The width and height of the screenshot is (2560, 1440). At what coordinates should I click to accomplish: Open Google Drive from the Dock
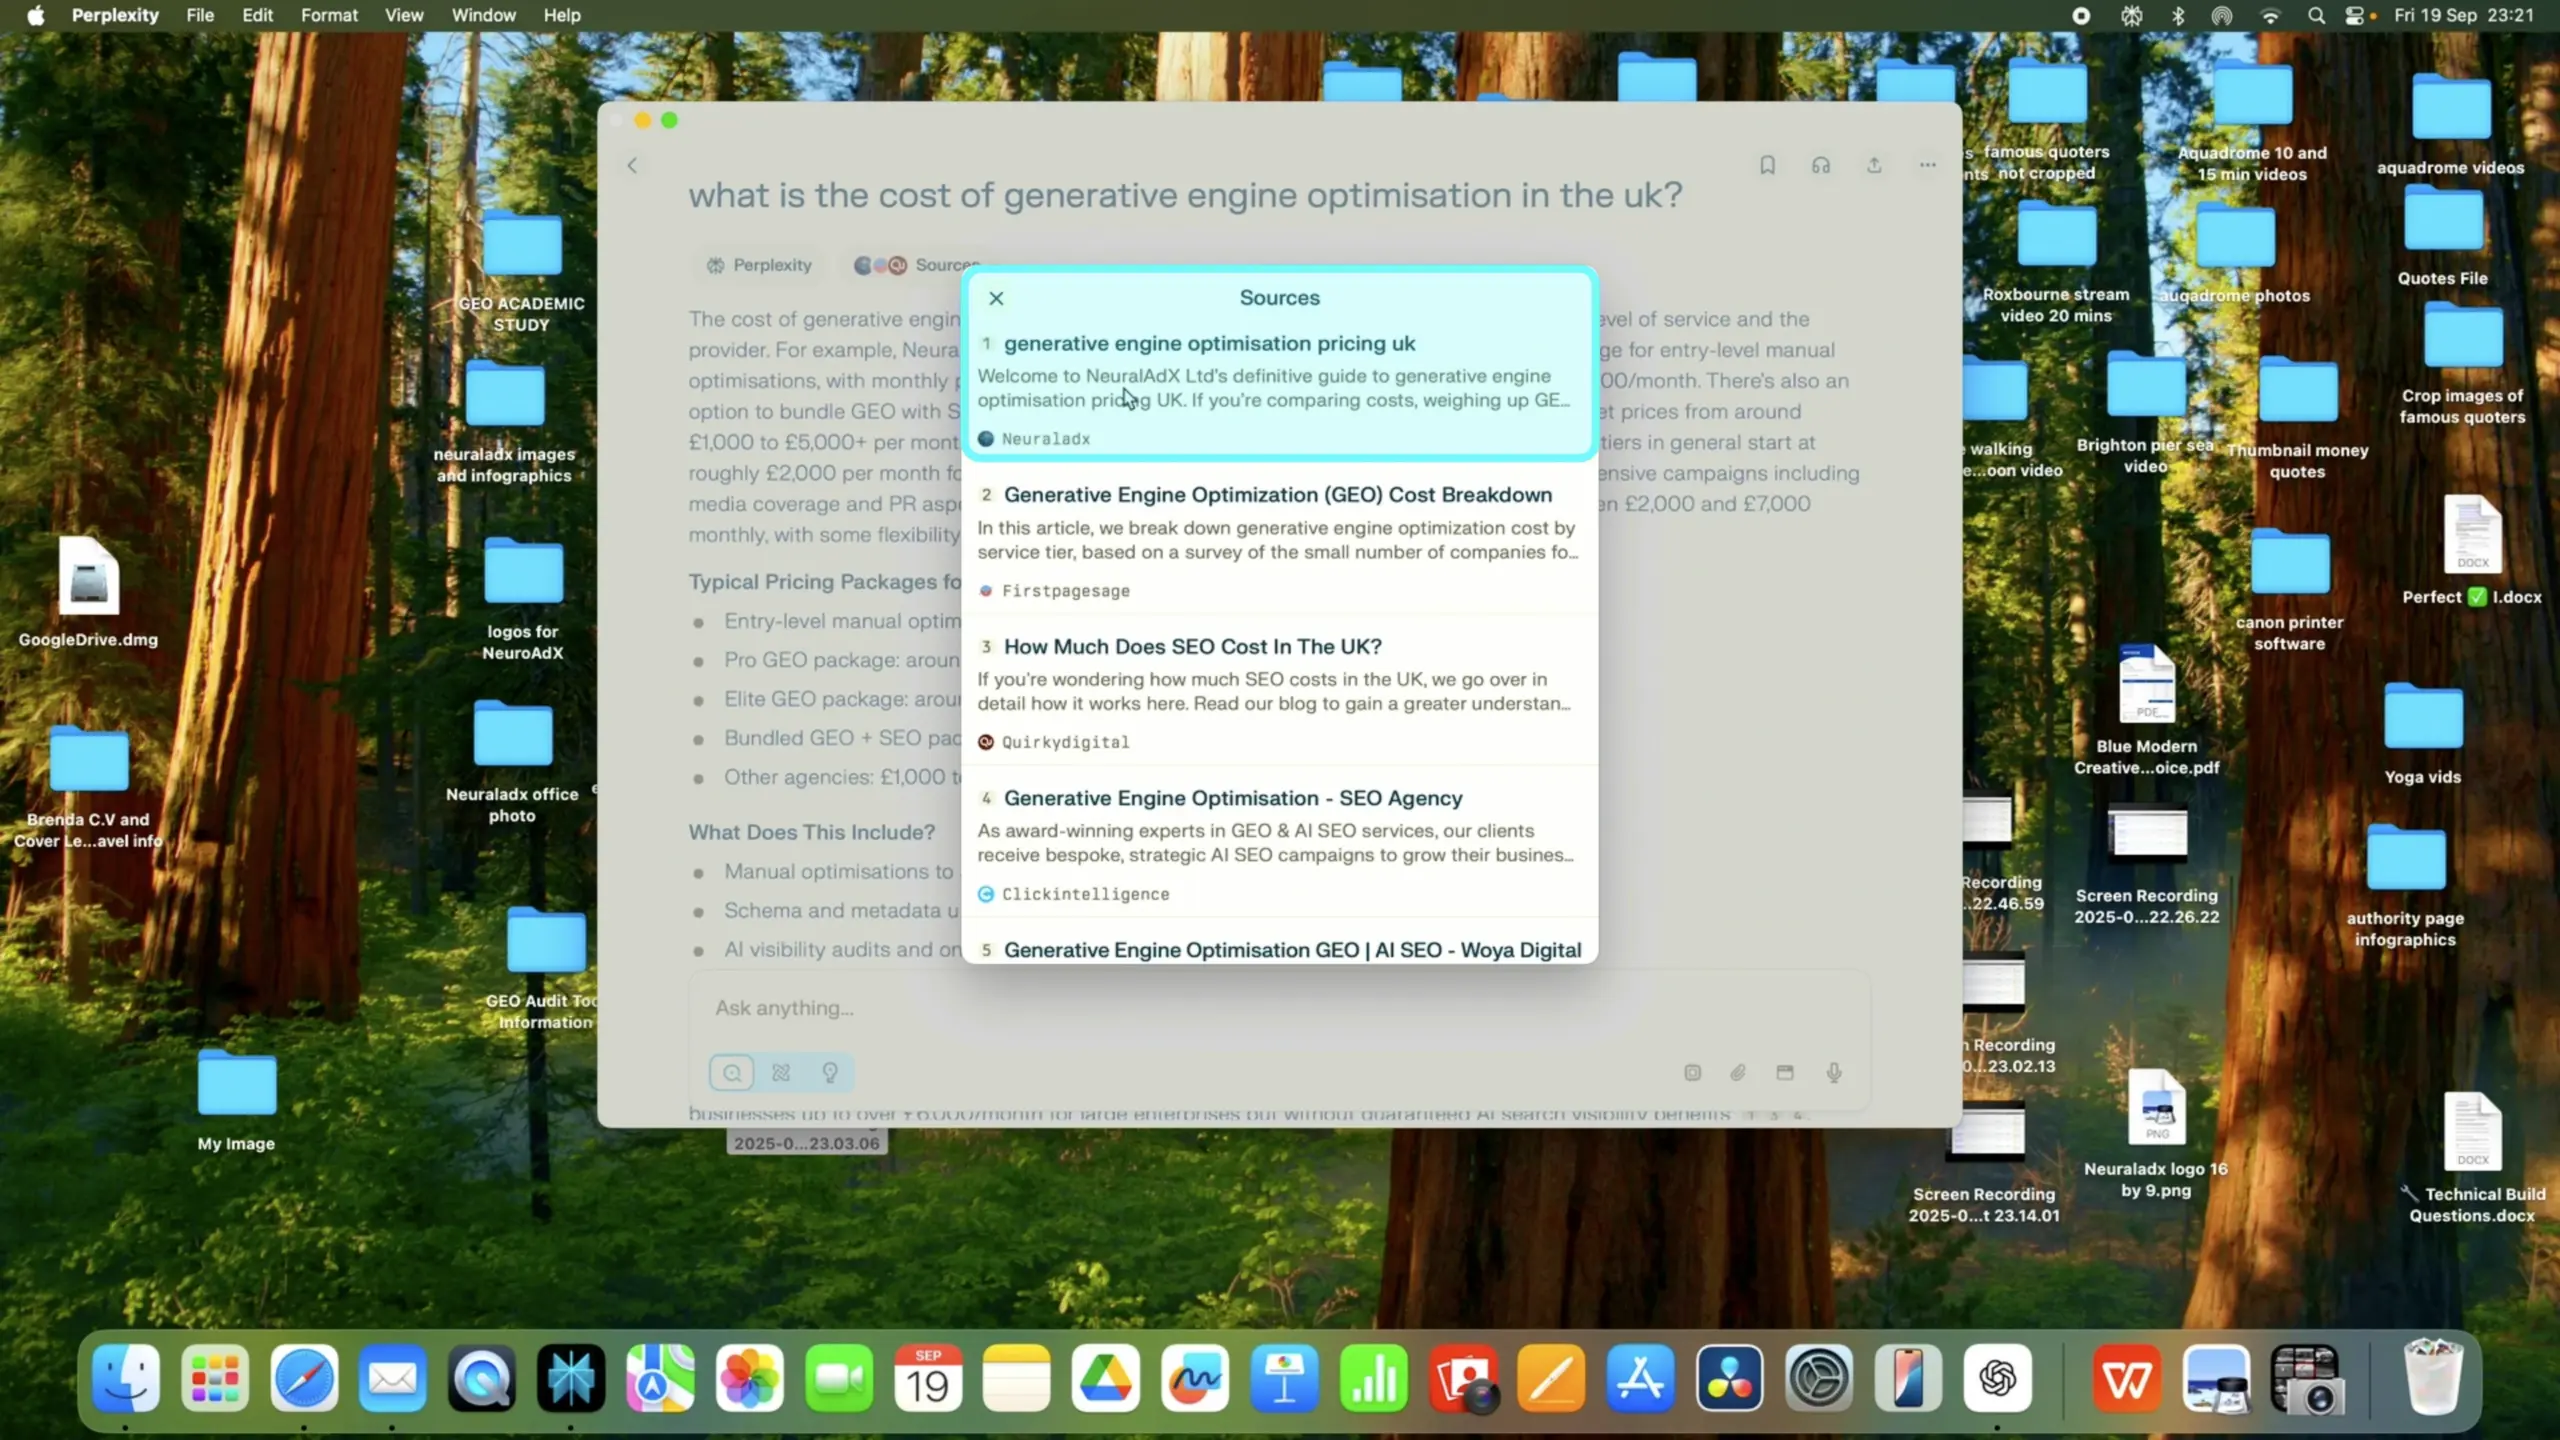[x=1106, y=1378]
